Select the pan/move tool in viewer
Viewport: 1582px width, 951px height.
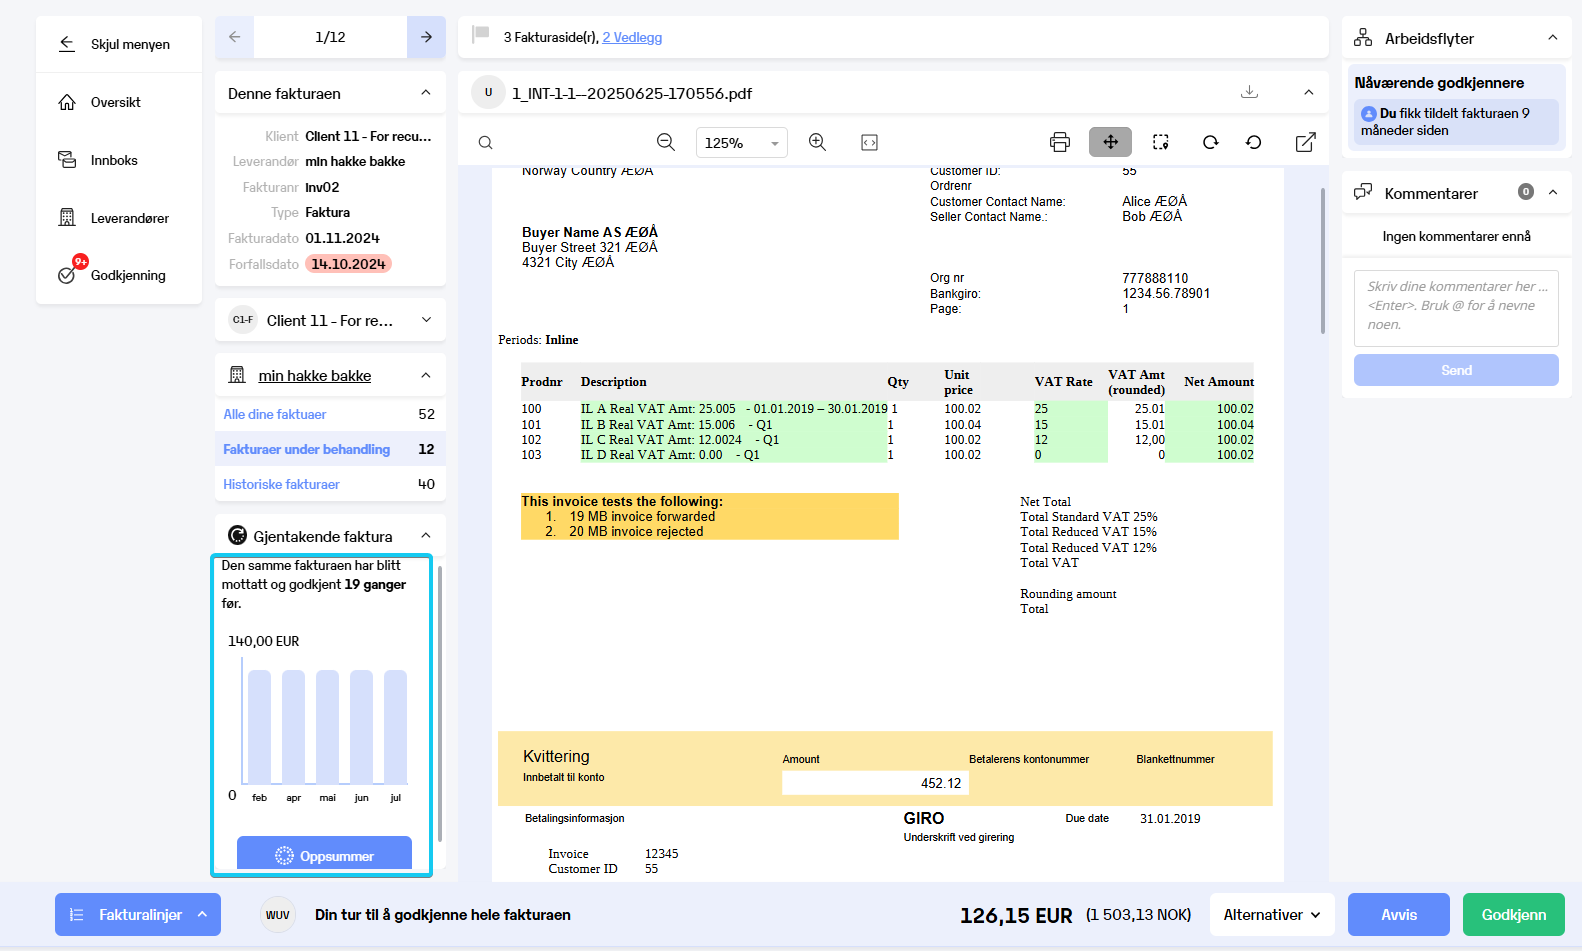coord(1110,142)
